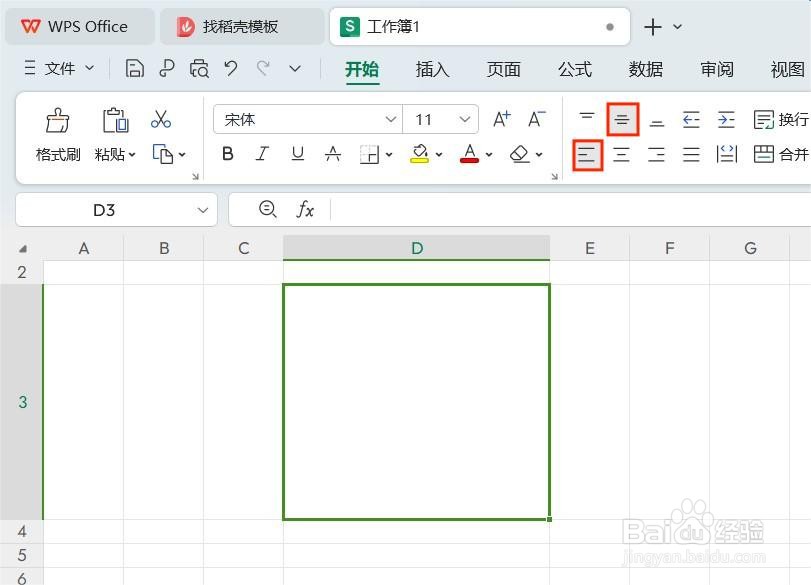Toggle center horizontal alignment
Viewport: 811px width, 585px height.
621,154
